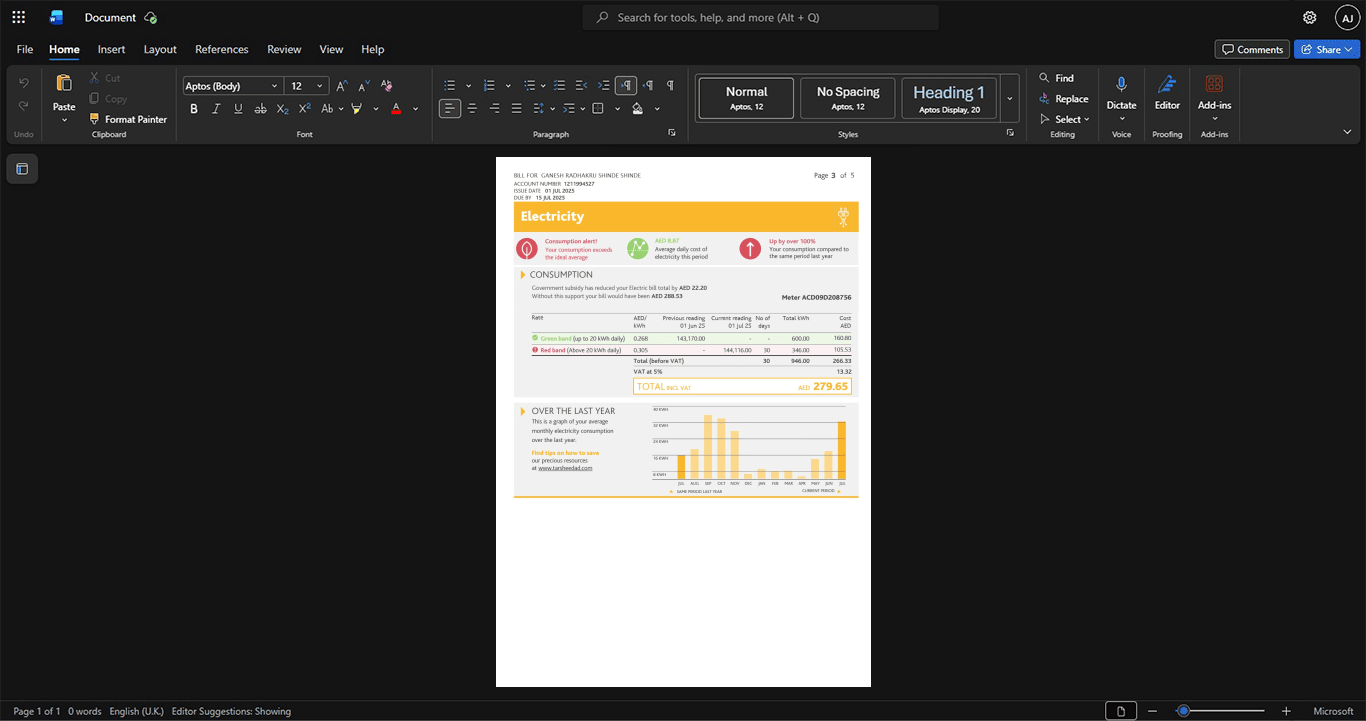Open the navigation pane icon
This screenshot has height=721, width=1366.
tap(22, 169)
